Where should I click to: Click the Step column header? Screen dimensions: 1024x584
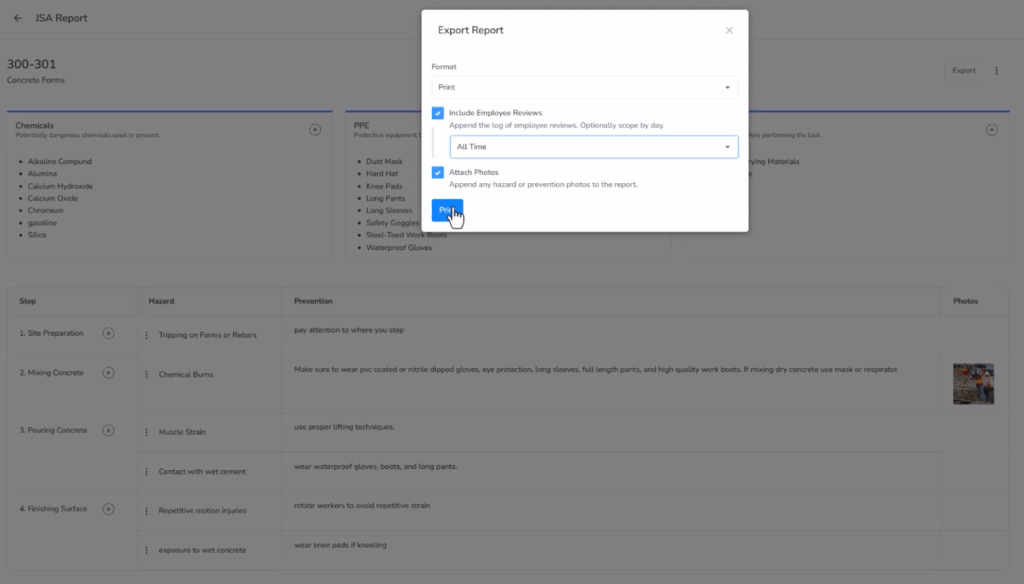point(27,301)
